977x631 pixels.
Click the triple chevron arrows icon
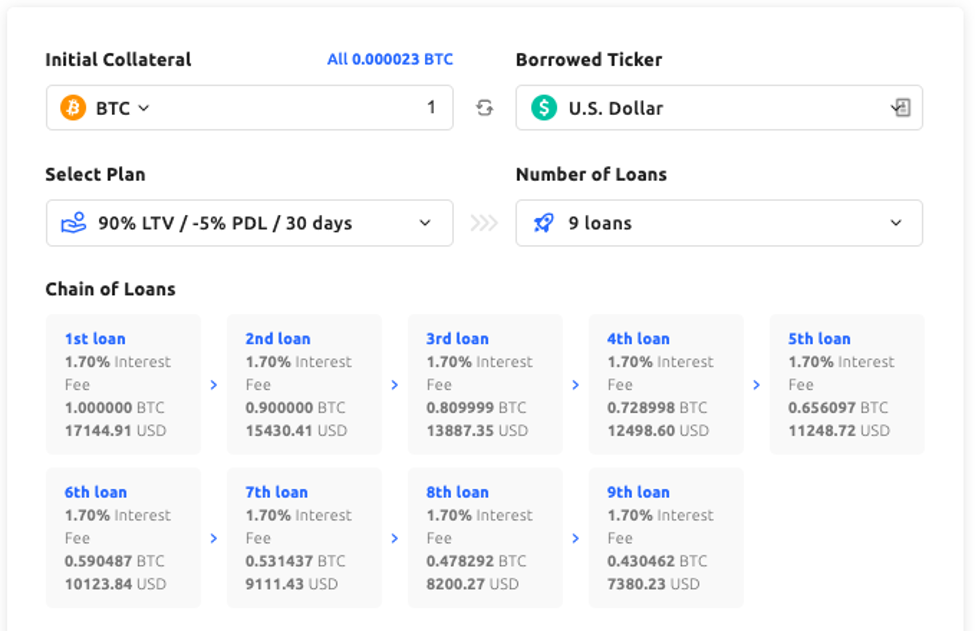pyautogui.click(x=484, y=223)
